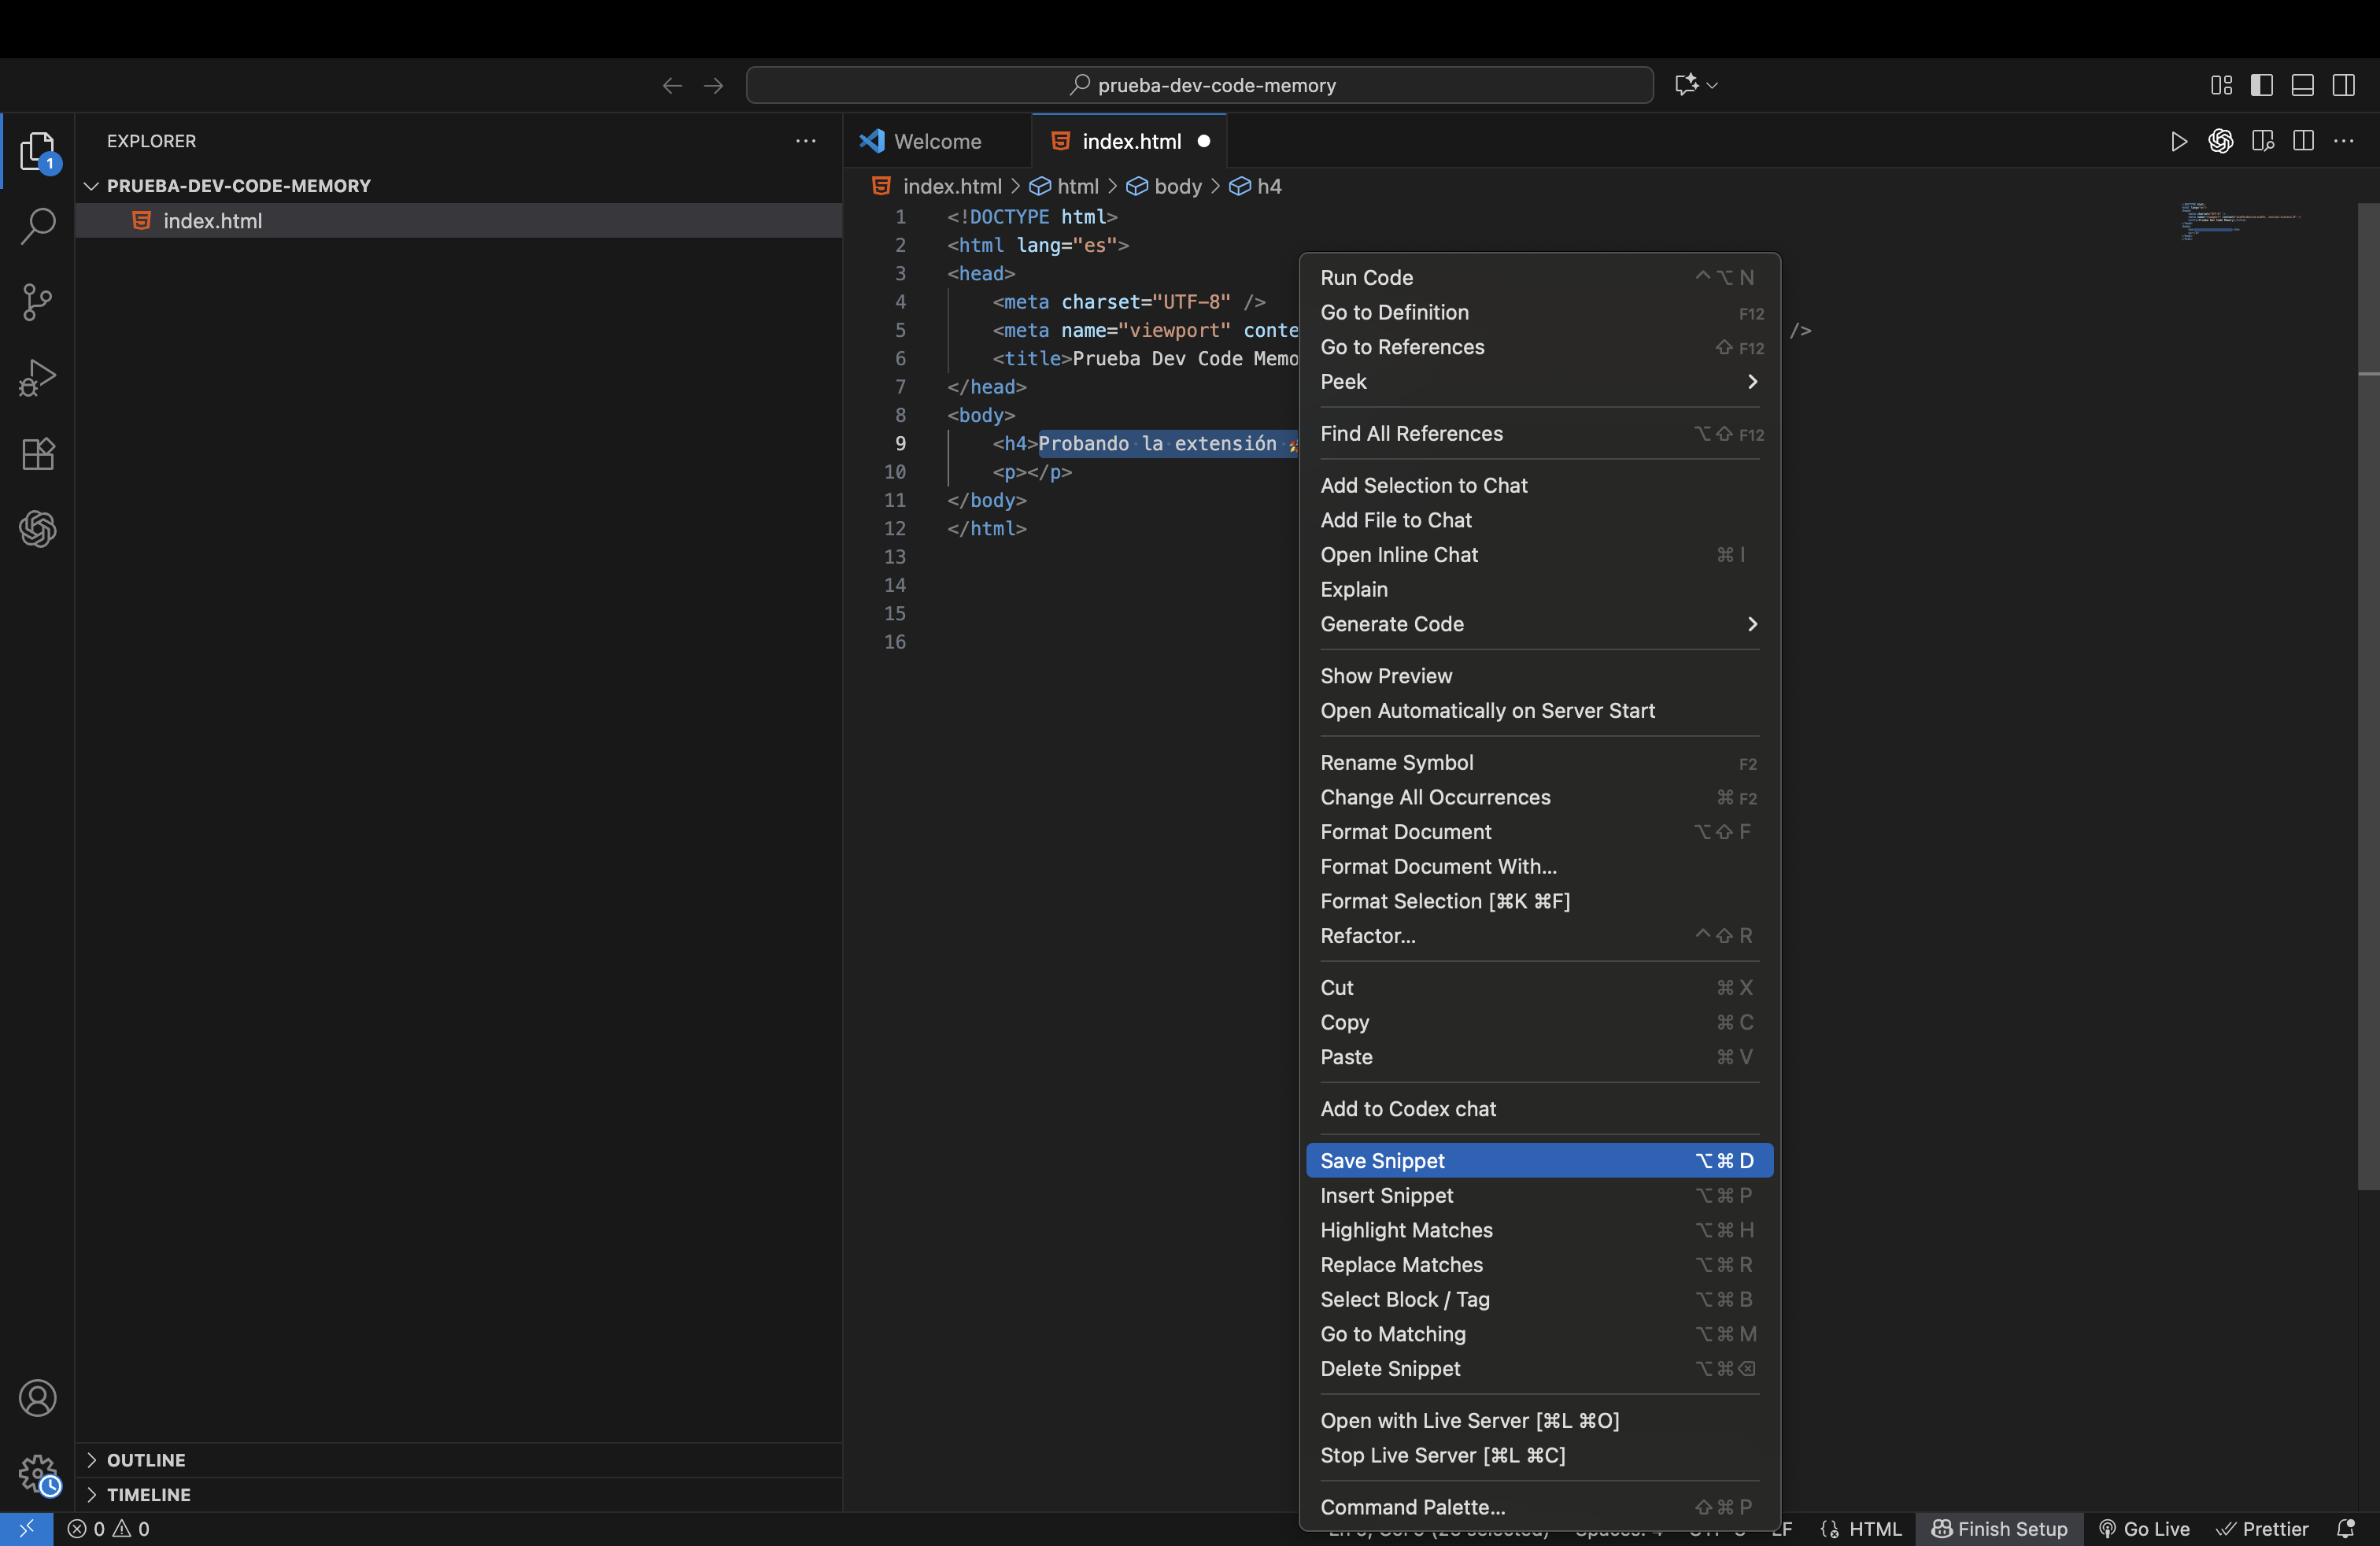This screenshot has width=2380, height=1546.
Task: Expand the Peek submenu
Action: 1539,382
